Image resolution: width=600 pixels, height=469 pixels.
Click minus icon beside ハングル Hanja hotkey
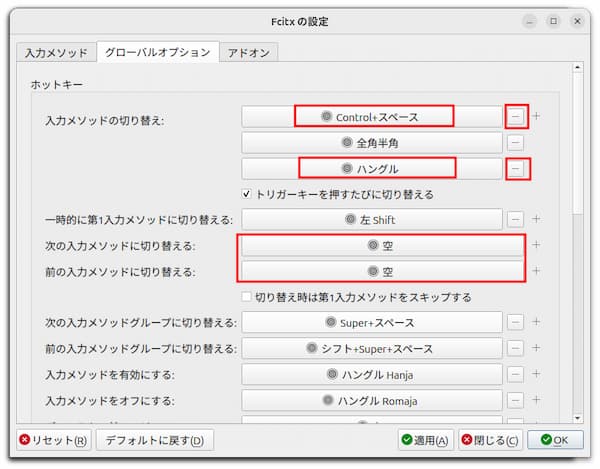tap(515, 374)
